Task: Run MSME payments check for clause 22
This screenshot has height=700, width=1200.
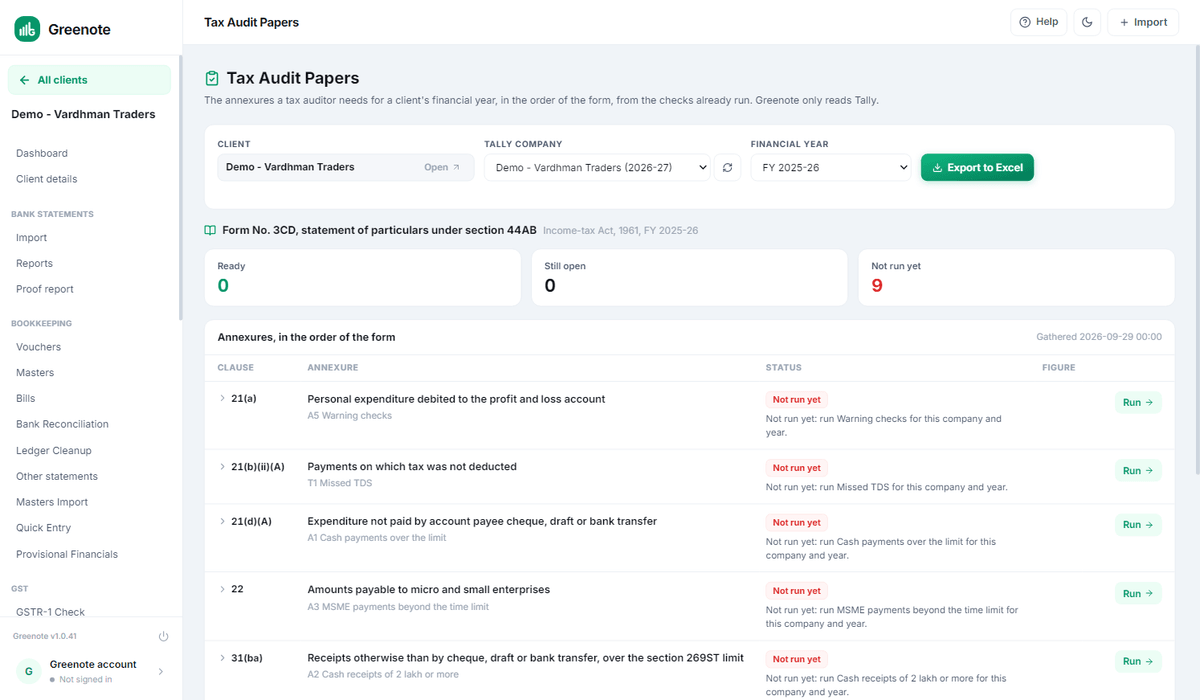Action: (1138, 593)
